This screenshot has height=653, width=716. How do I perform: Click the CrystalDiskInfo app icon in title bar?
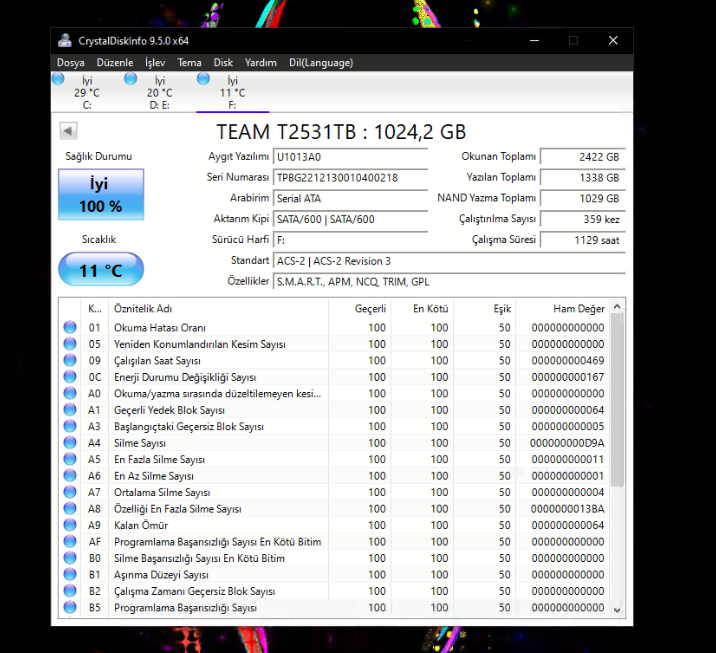(x=65, y=41)
